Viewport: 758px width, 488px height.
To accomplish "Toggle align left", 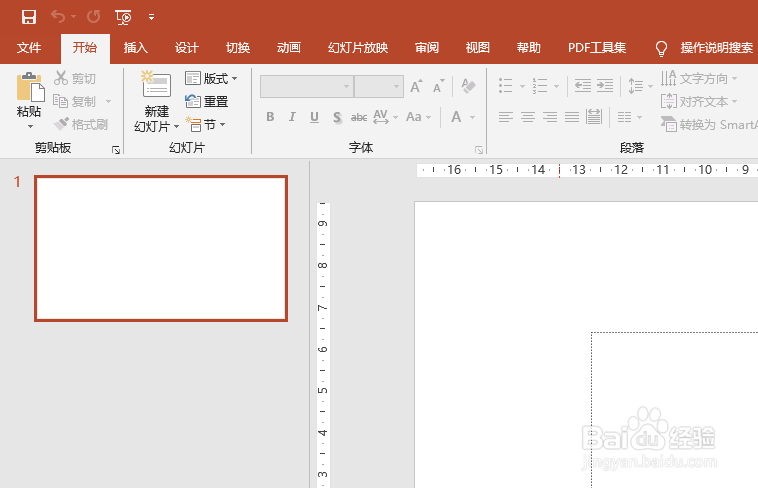I will pos(506,117).
